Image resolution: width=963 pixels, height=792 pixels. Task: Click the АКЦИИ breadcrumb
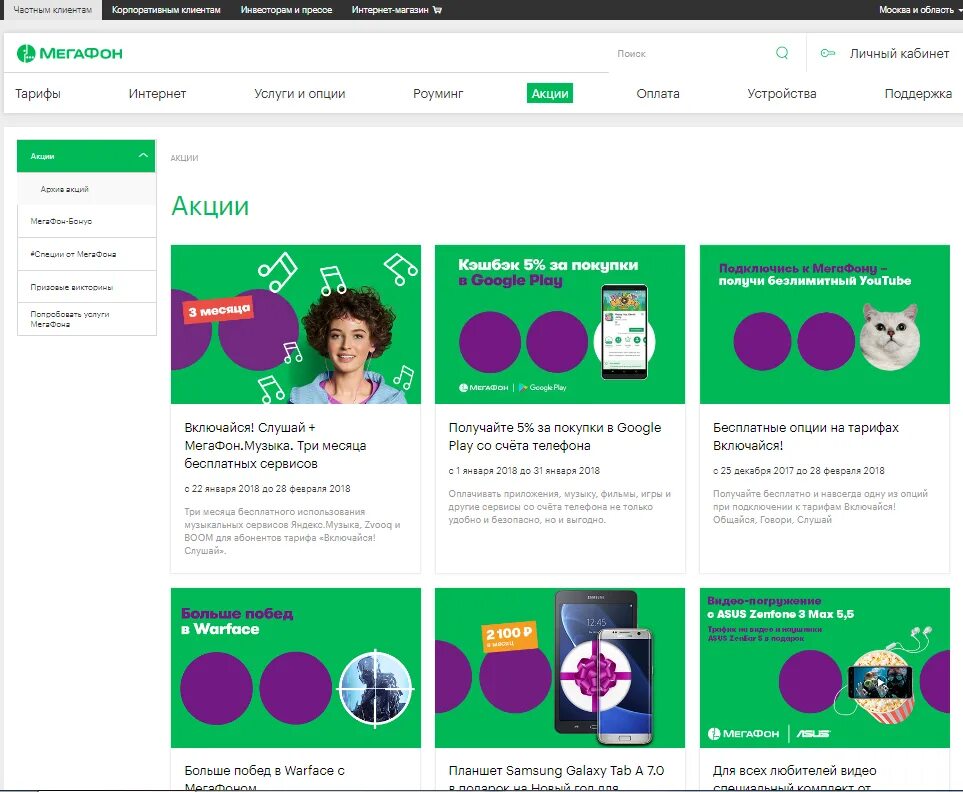click(x=184, y=158)
